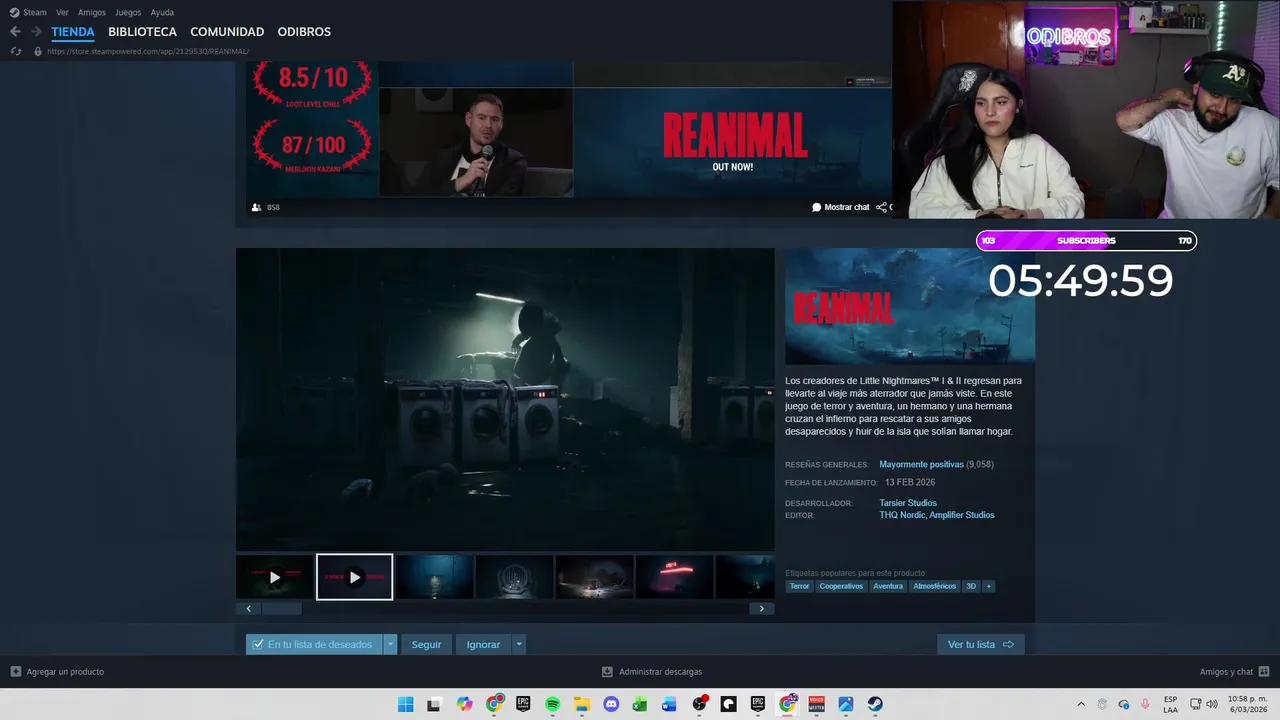
Task: Expand more tags with plus button
Action: pyautogui.click(x=989, y=586)
